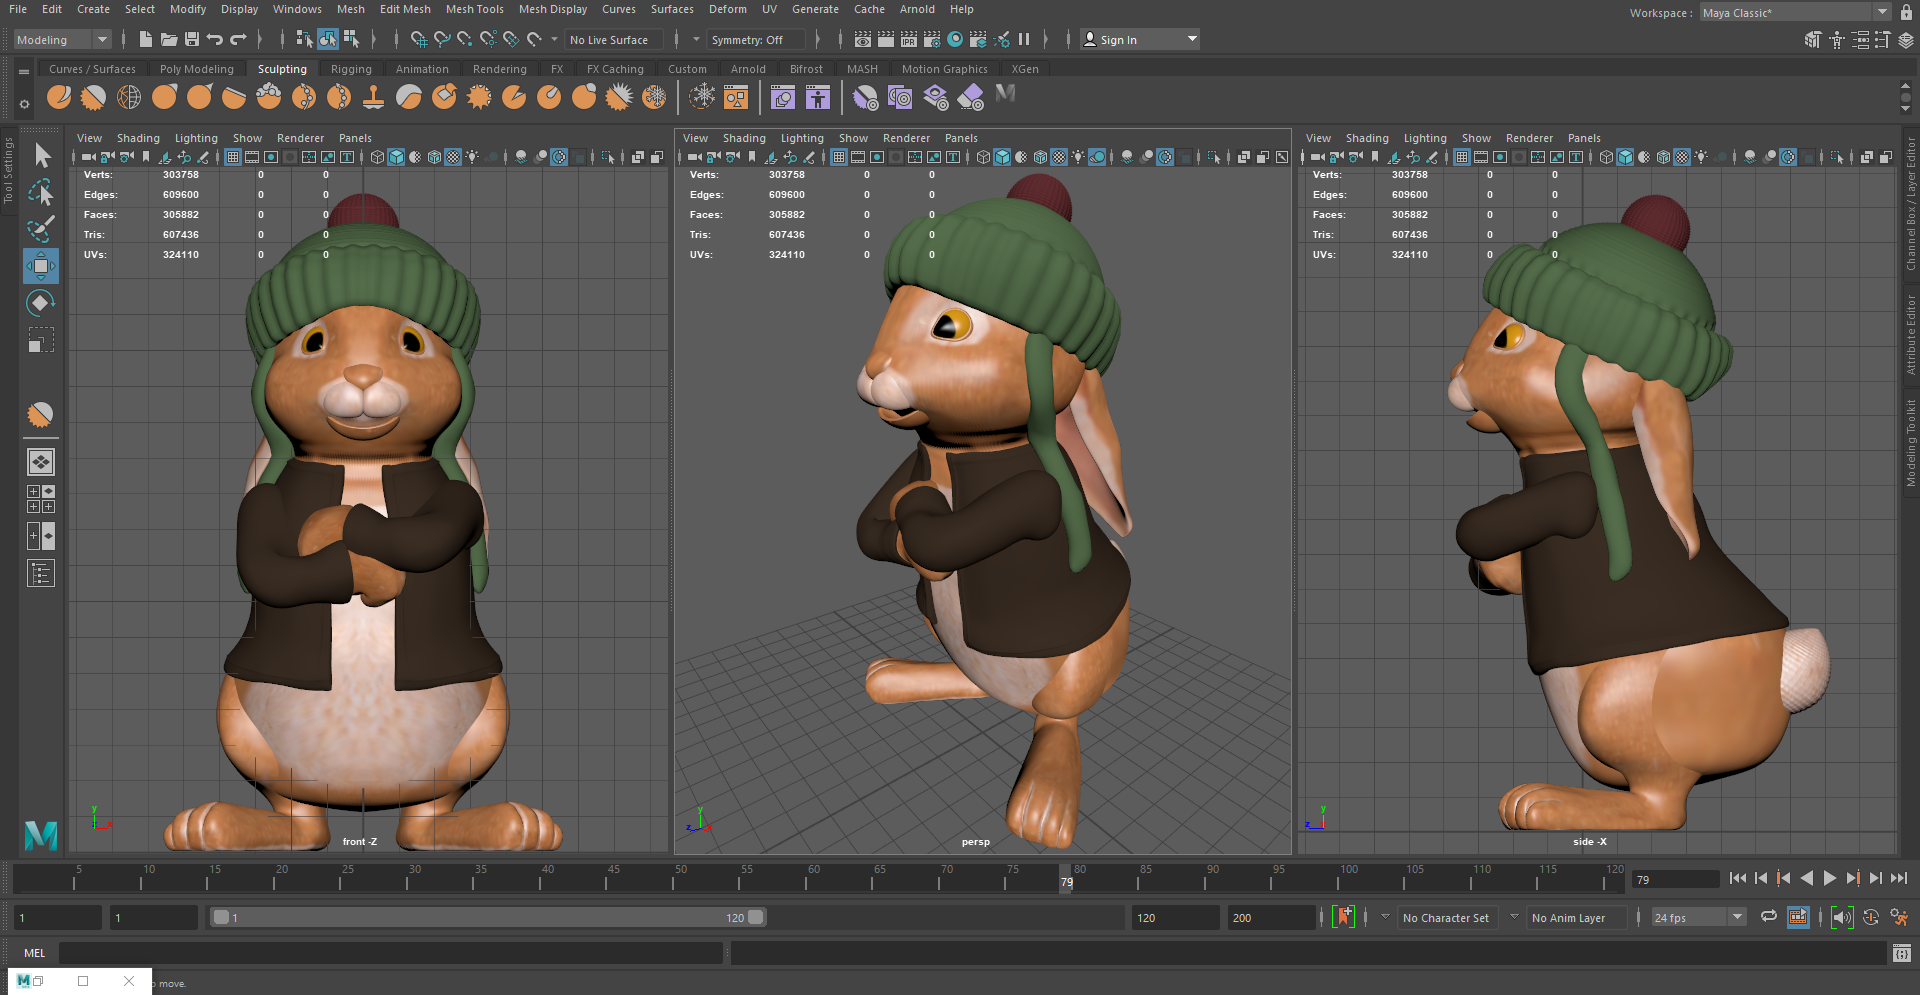Open the Script Editor icon
This screenshot has width=1920, height=995.
click(x=1901, y=953)
